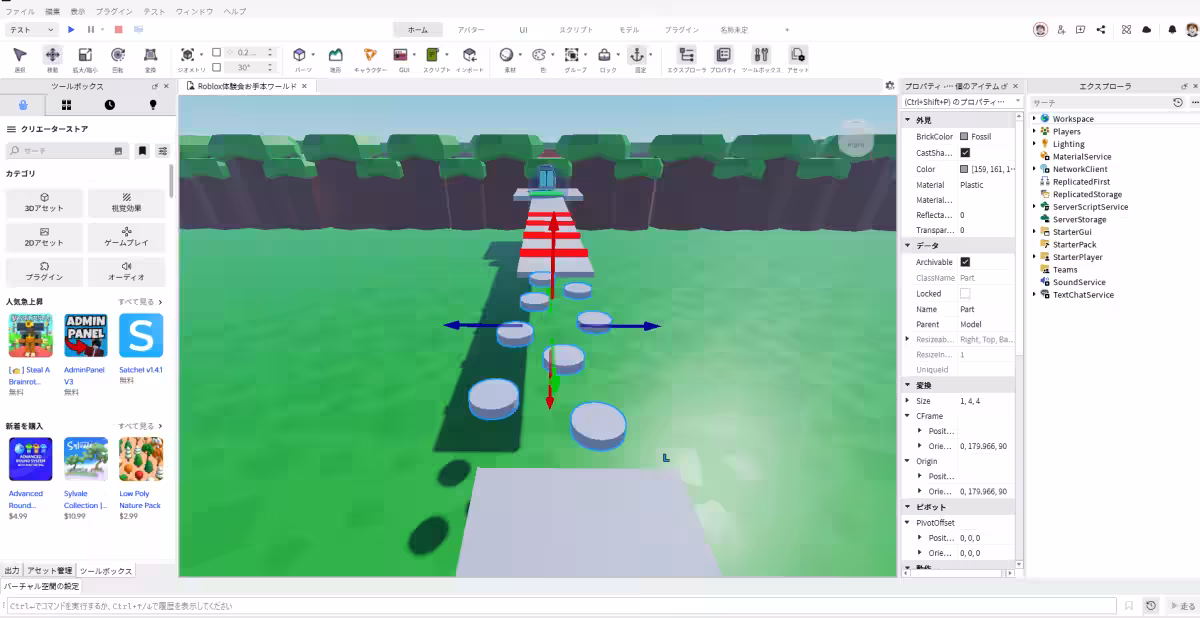Image resolution: width=1200 pixels, height=618 pixels.
Task: Open the recent clock tab in Toolbox
Action: (x=110, y=104)
